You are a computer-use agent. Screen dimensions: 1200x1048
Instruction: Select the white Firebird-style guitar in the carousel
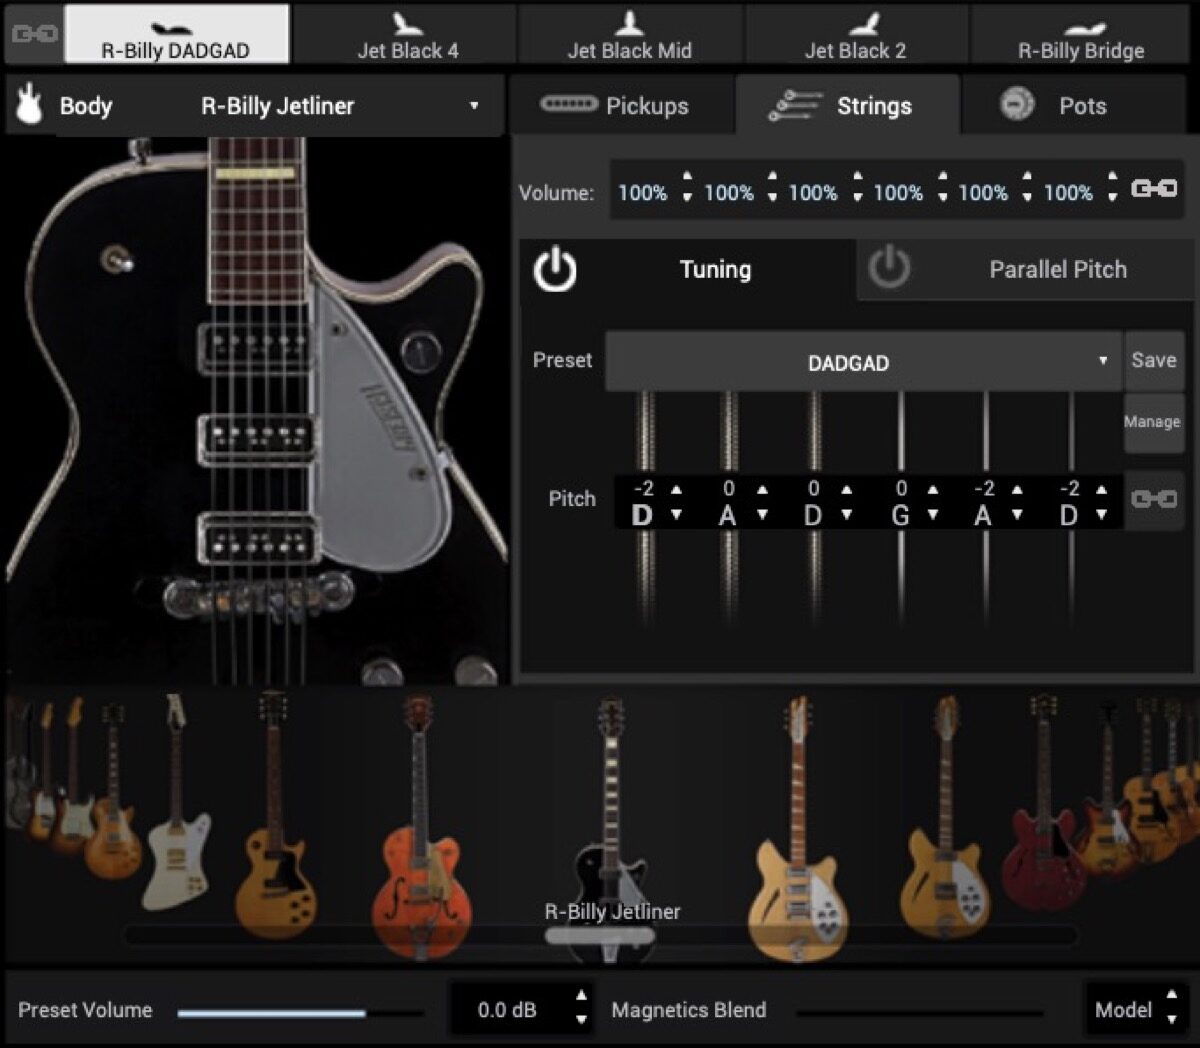(178, 805)
